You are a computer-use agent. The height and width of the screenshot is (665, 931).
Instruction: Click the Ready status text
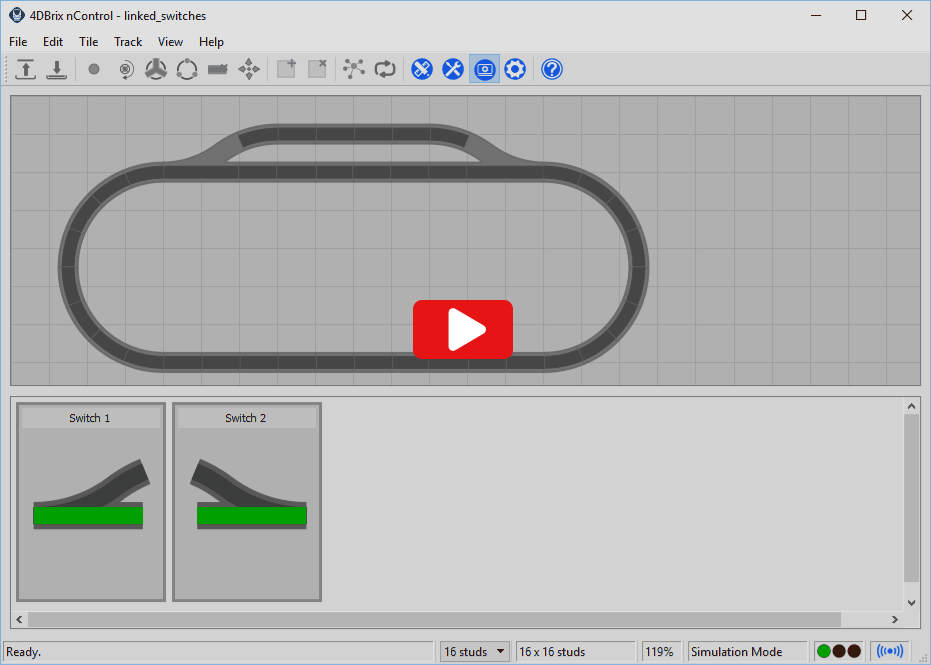pyautogui.click(x=24, y=652)
